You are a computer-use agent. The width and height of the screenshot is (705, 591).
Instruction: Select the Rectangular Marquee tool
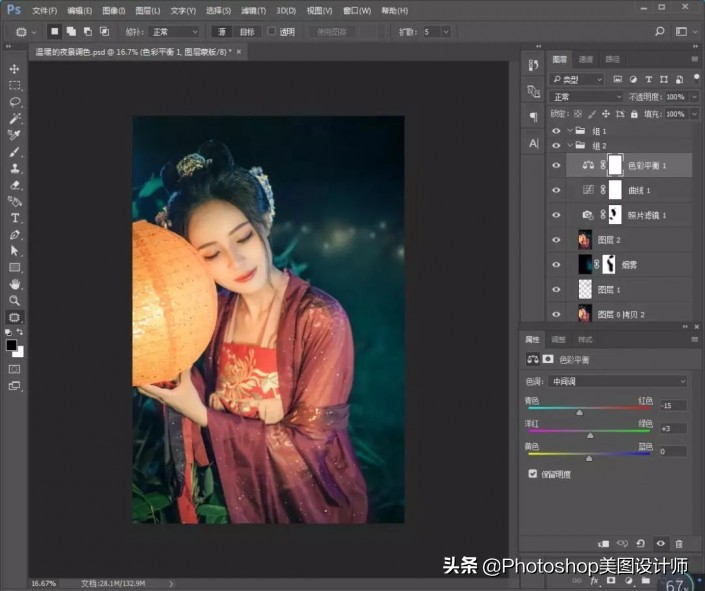pos(14,85)
